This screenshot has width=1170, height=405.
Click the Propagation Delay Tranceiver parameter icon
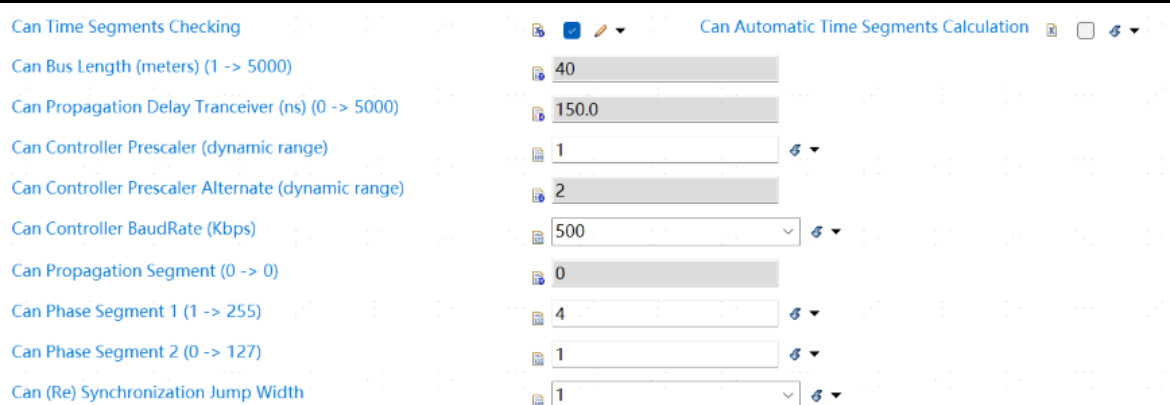(538, 114)
